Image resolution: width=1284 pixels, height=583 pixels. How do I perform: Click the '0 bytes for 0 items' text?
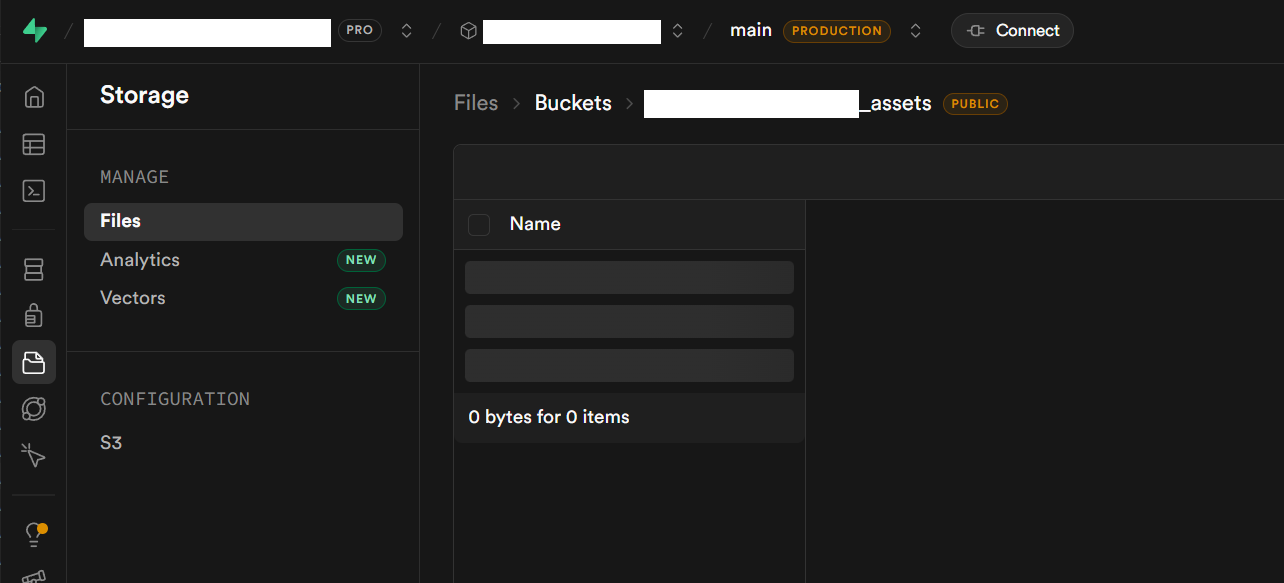tap(549, 417)
